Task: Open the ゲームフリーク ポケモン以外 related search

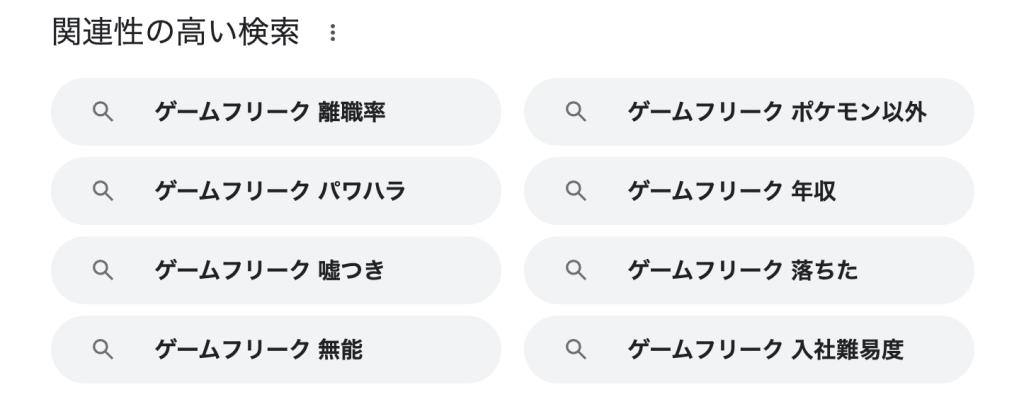Action: [x=776, y=112]
